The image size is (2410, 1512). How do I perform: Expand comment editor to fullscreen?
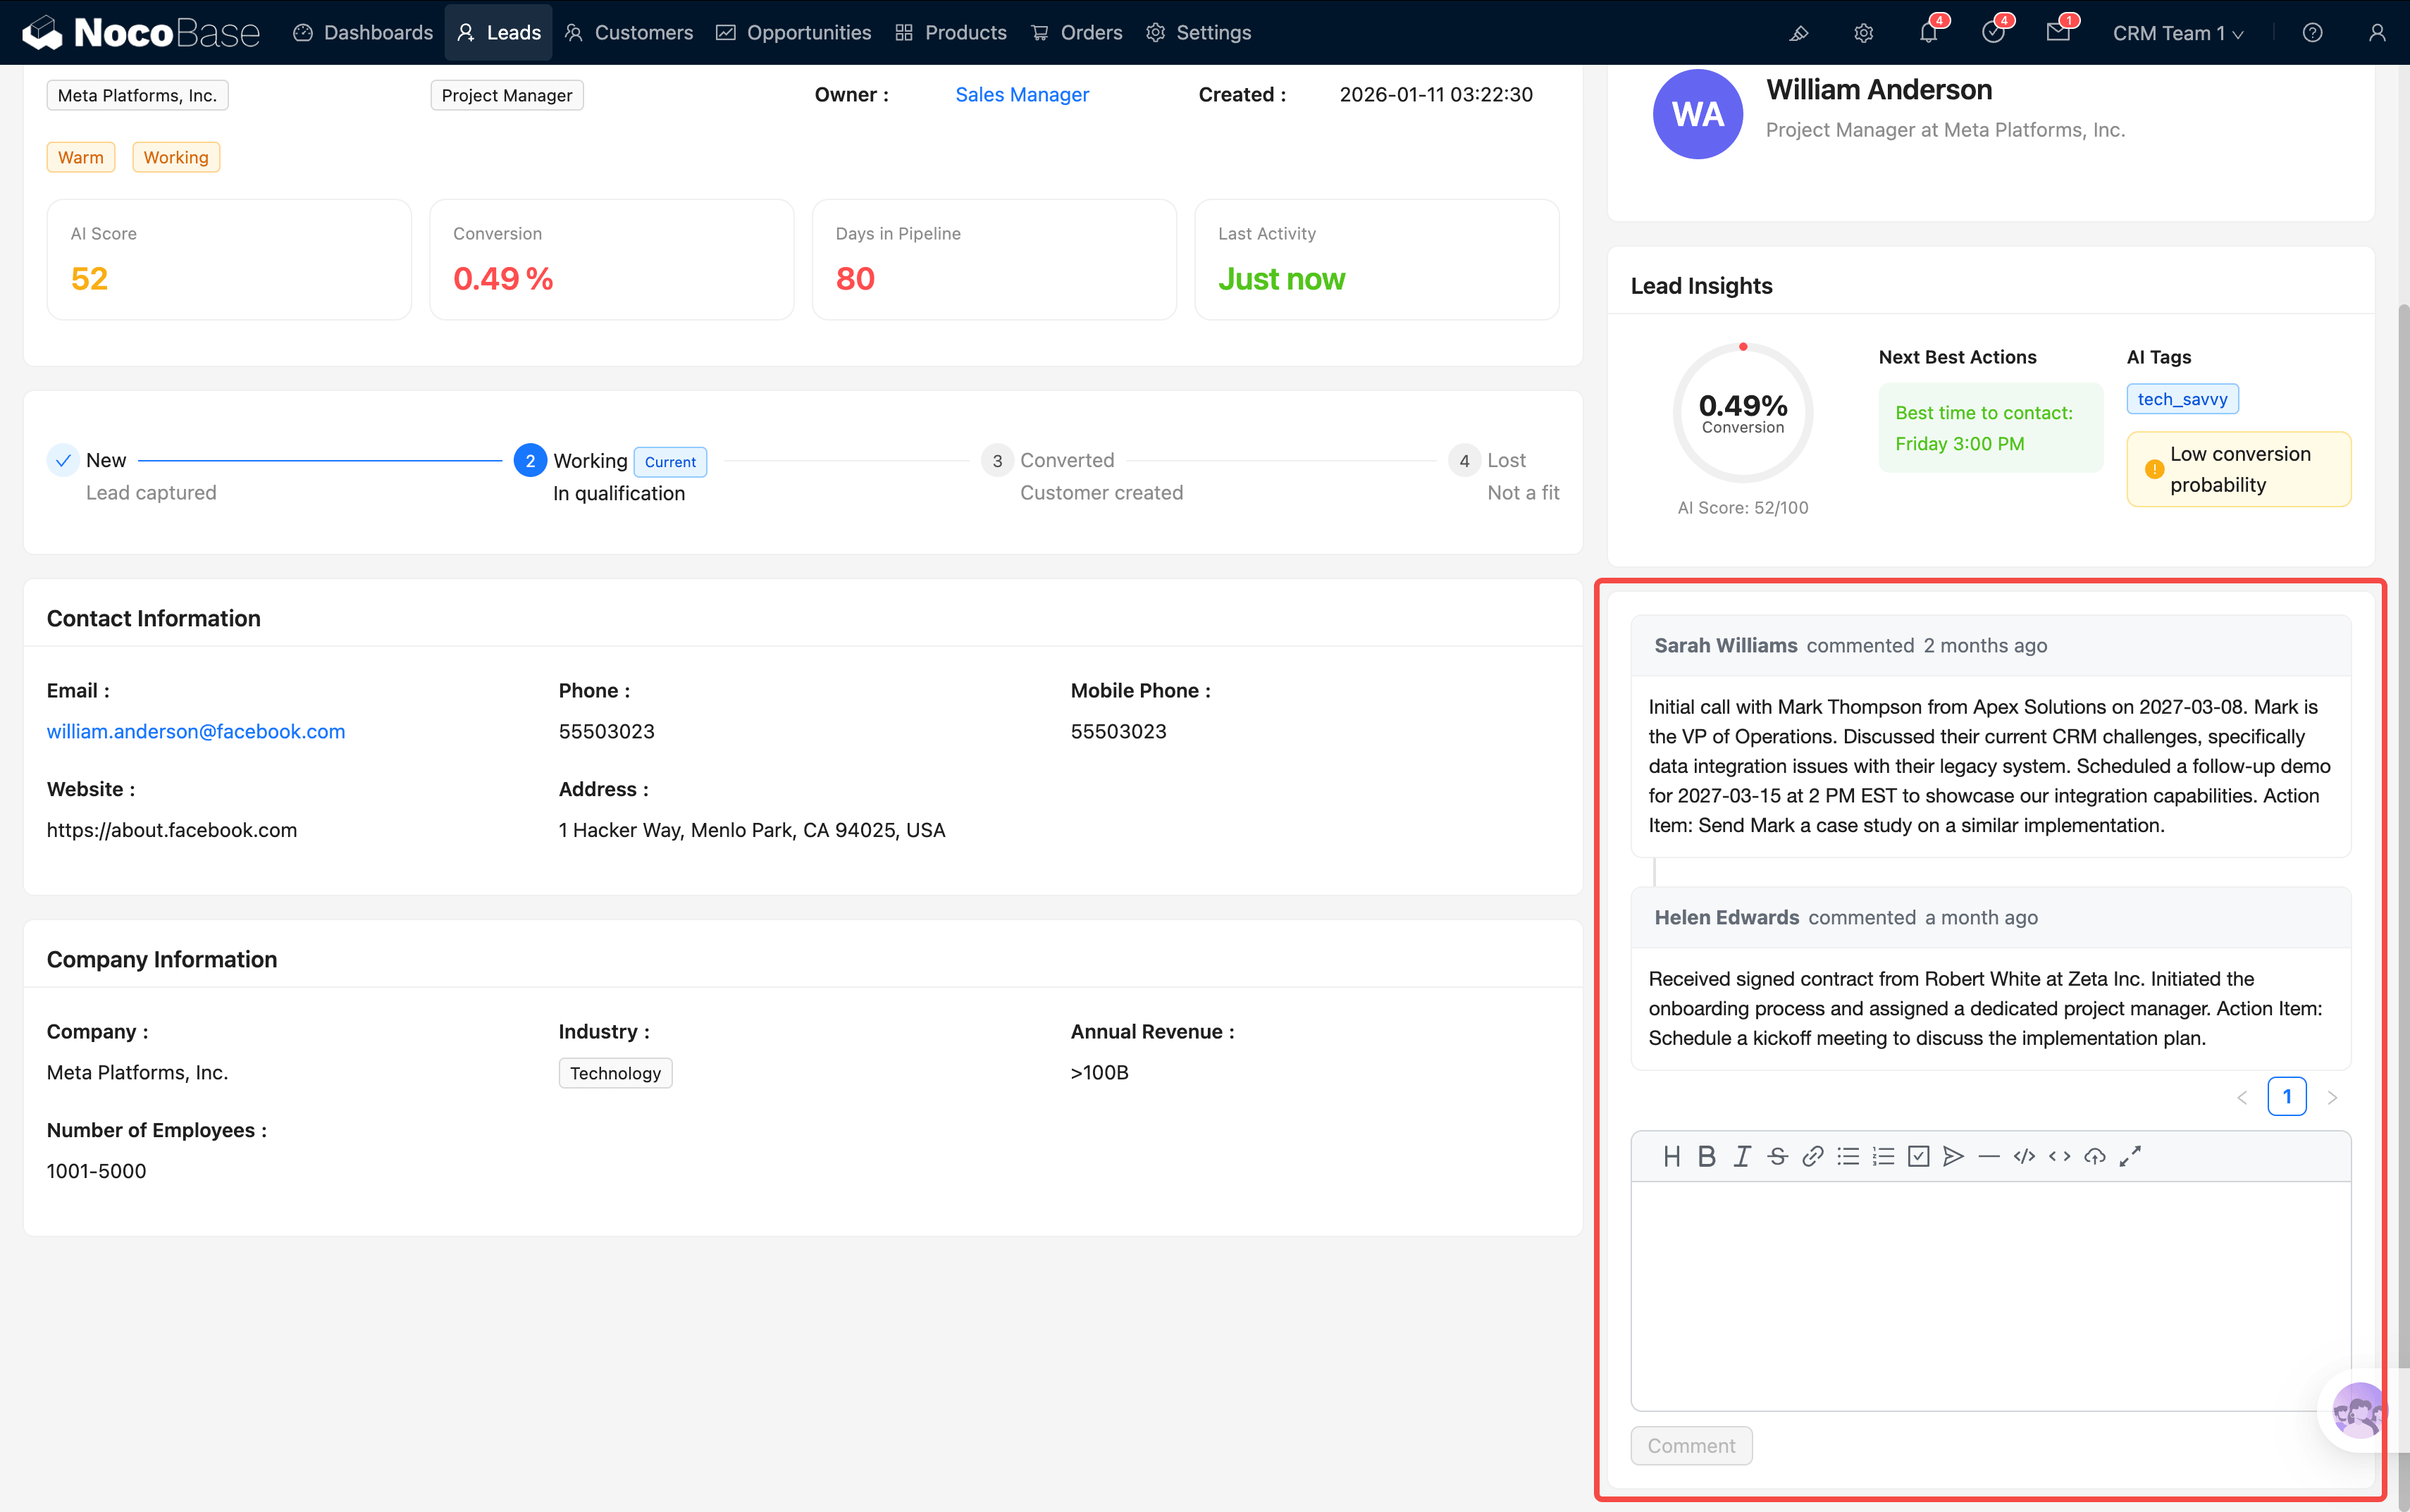pyautogui.click(x=2130, y=1156)
